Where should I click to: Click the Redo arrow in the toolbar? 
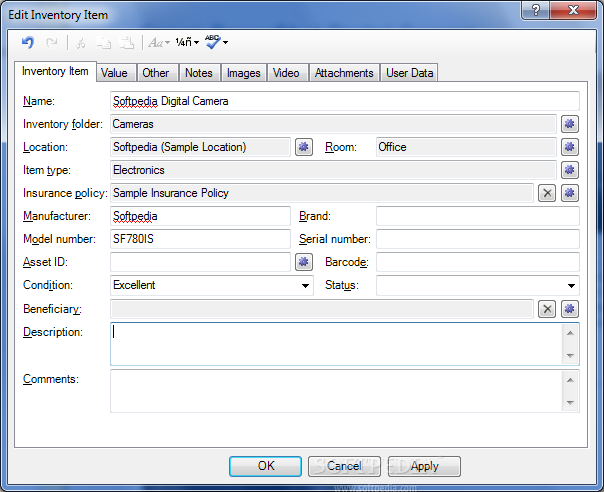pyautogui.click(x=51, y=42)
